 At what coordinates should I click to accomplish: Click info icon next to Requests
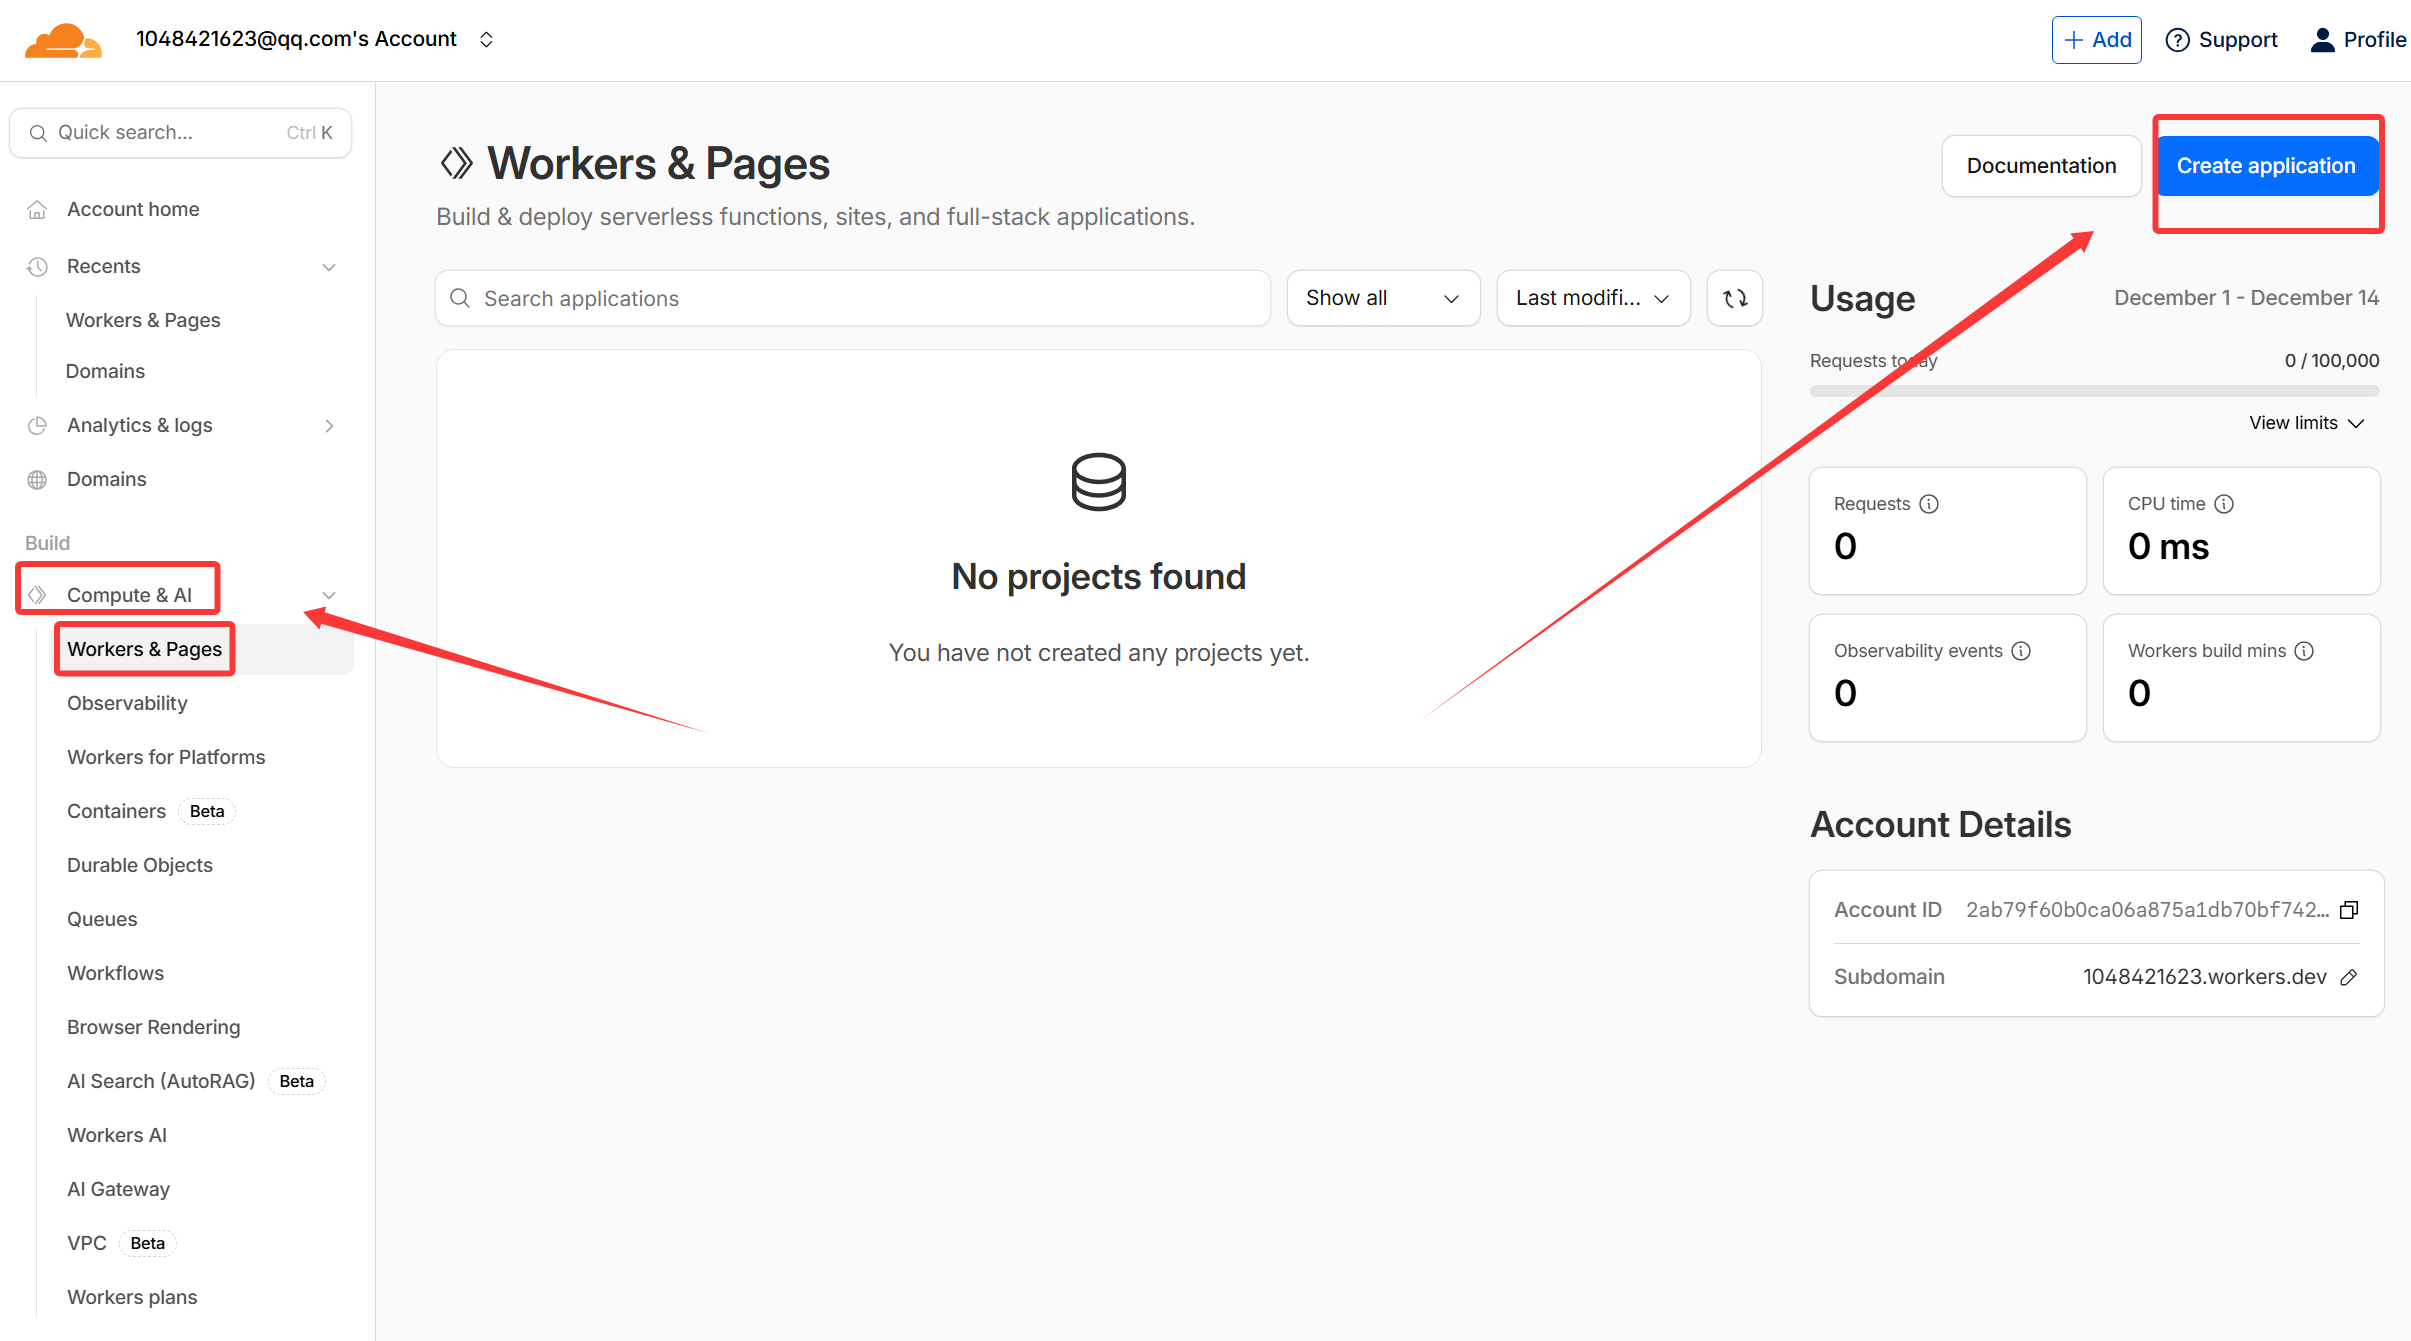[1929, 504]
